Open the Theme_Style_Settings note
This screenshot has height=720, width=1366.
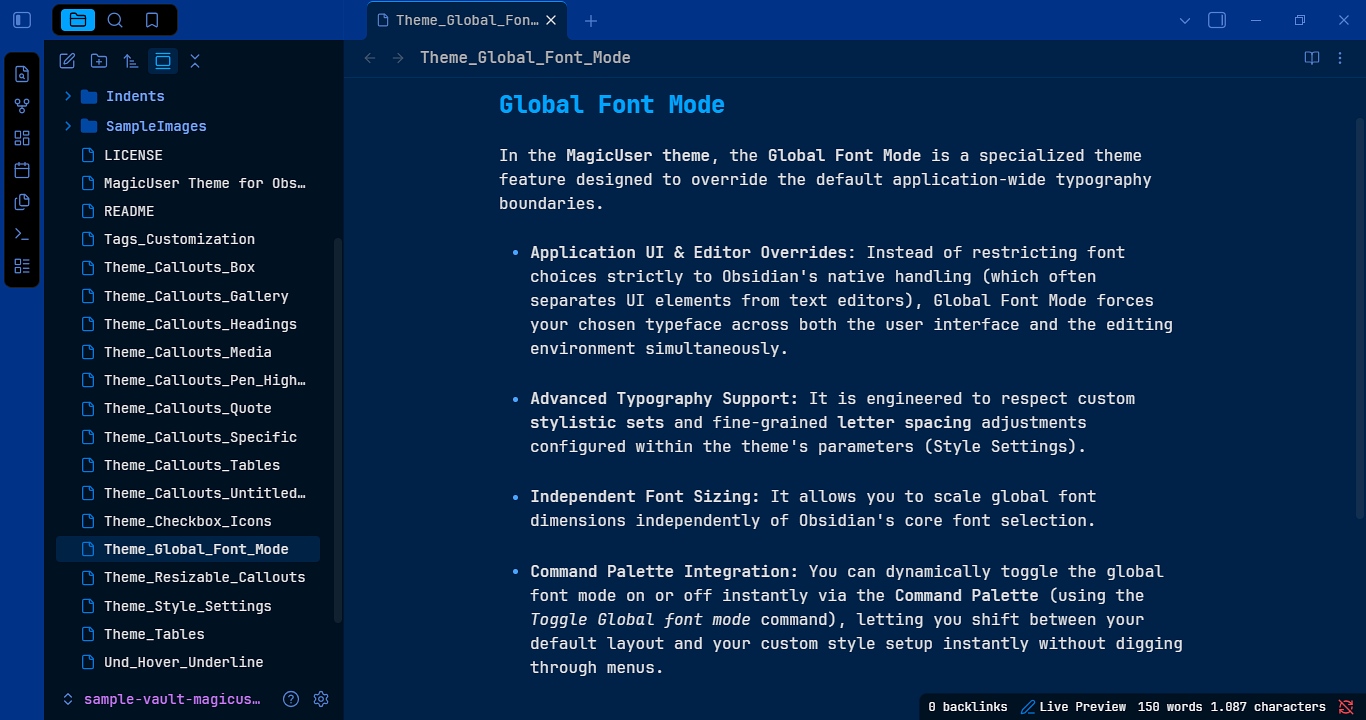188,606
